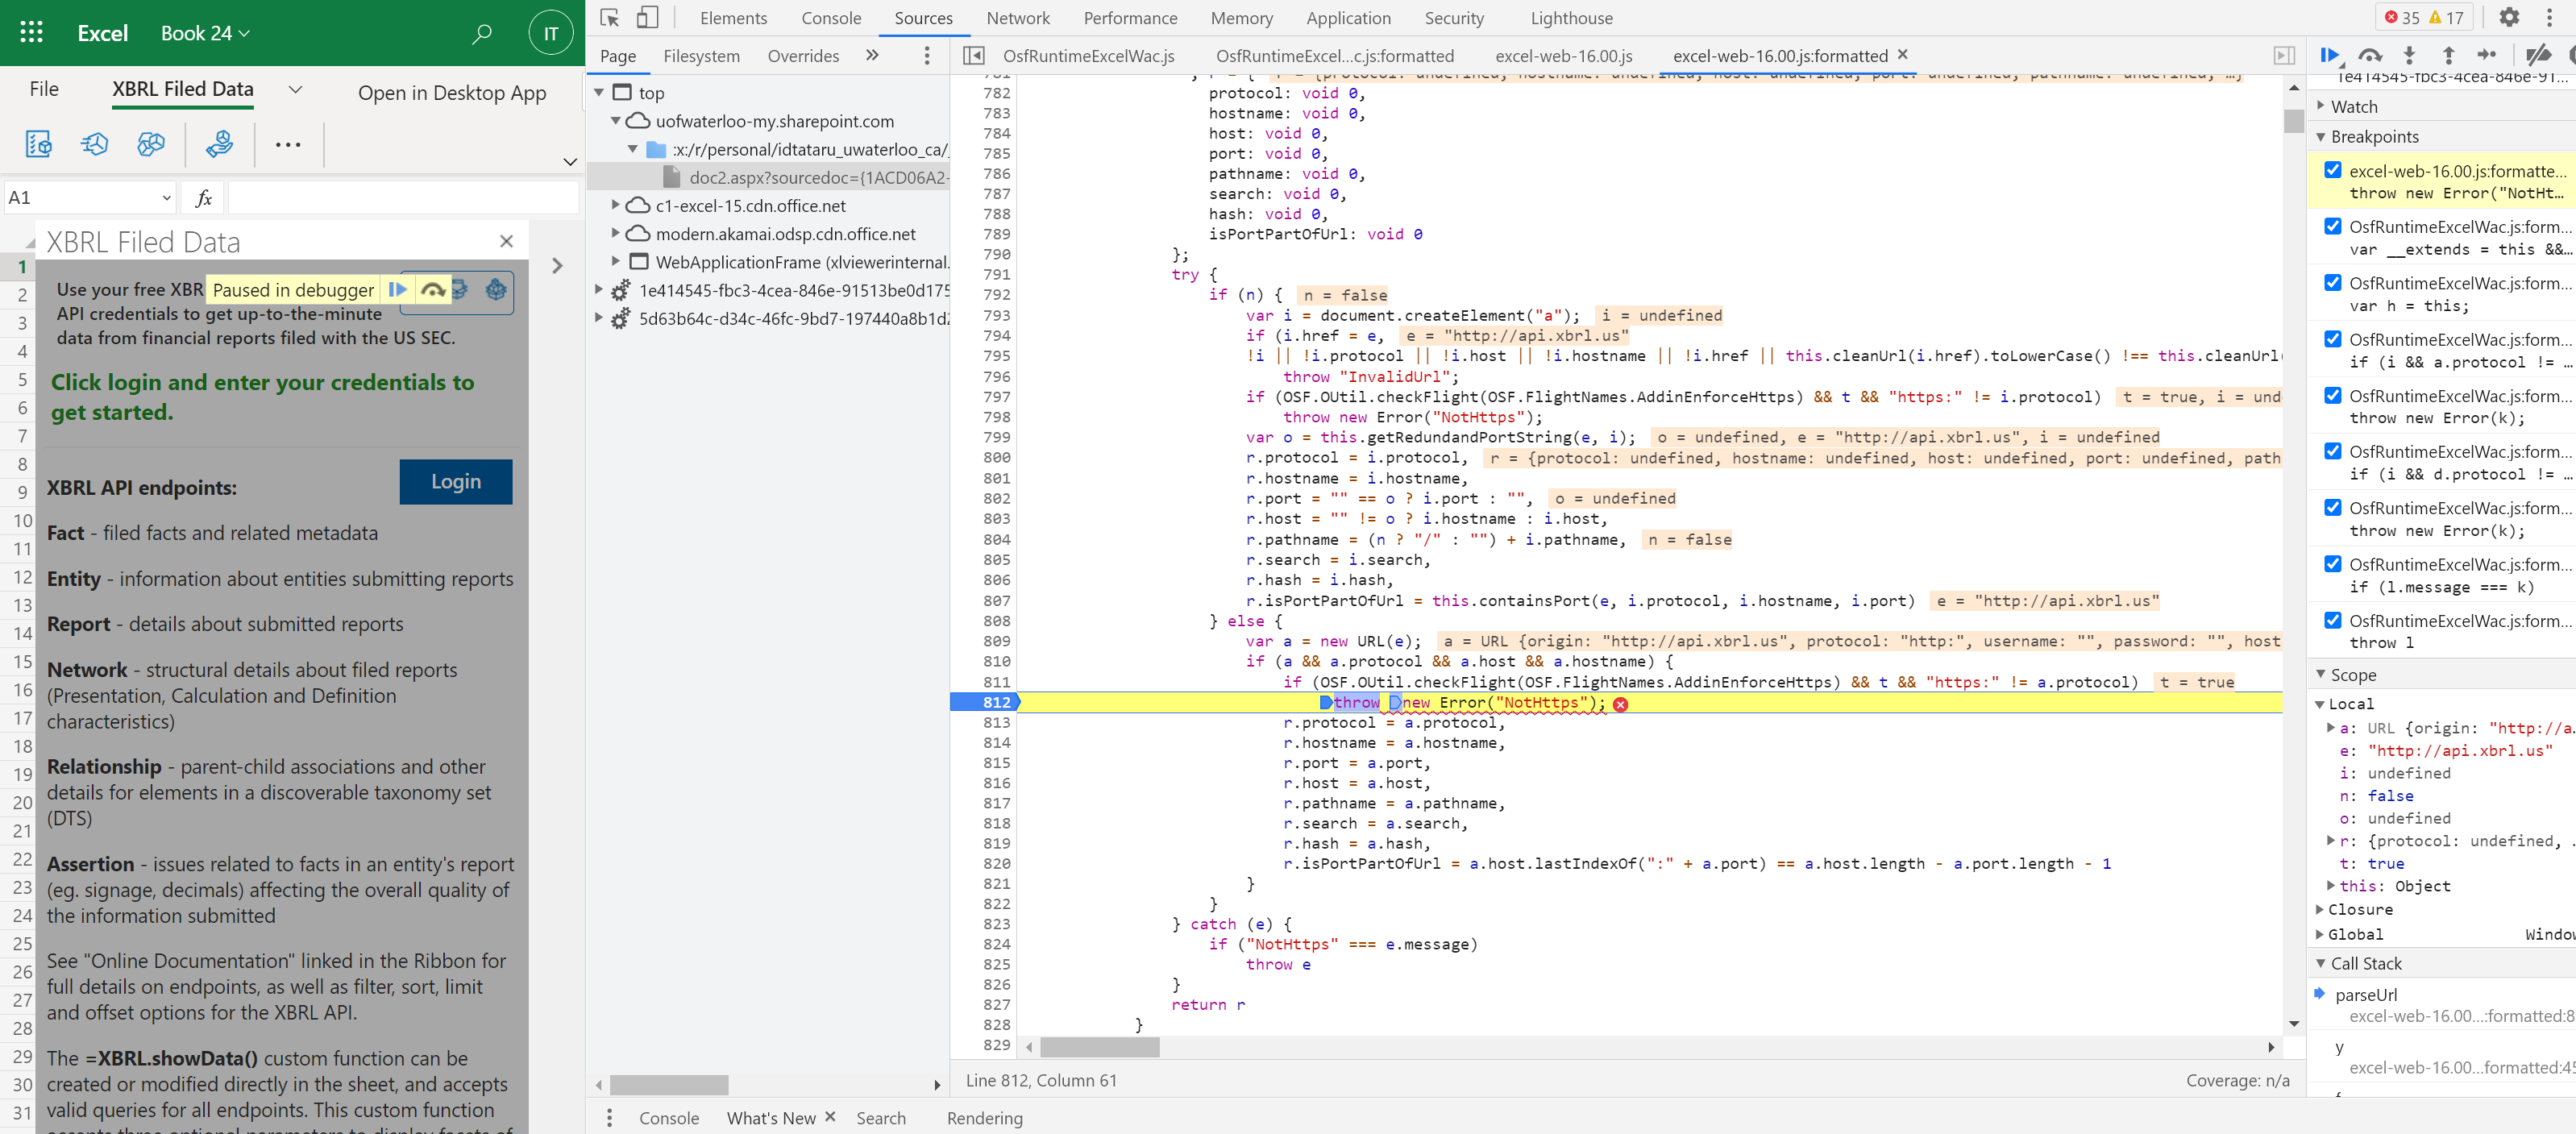Open the Excel app launcher waffle icon

tap(31, 33)
